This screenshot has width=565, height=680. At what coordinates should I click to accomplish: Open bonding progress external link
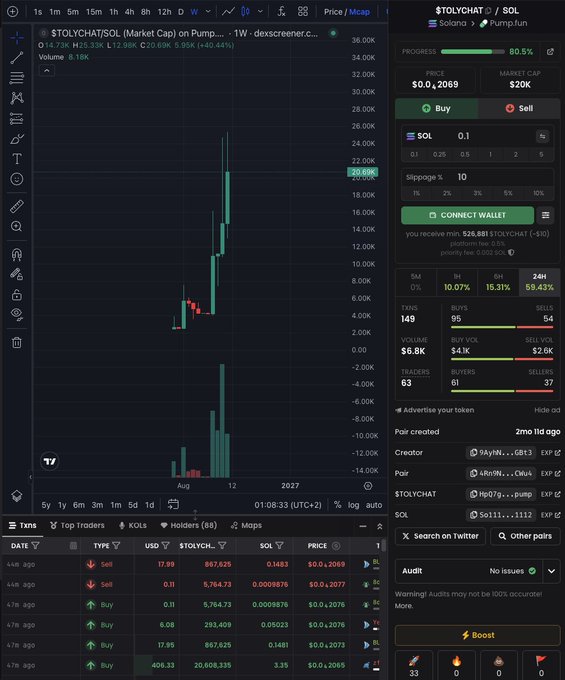(x=550, y=52)
